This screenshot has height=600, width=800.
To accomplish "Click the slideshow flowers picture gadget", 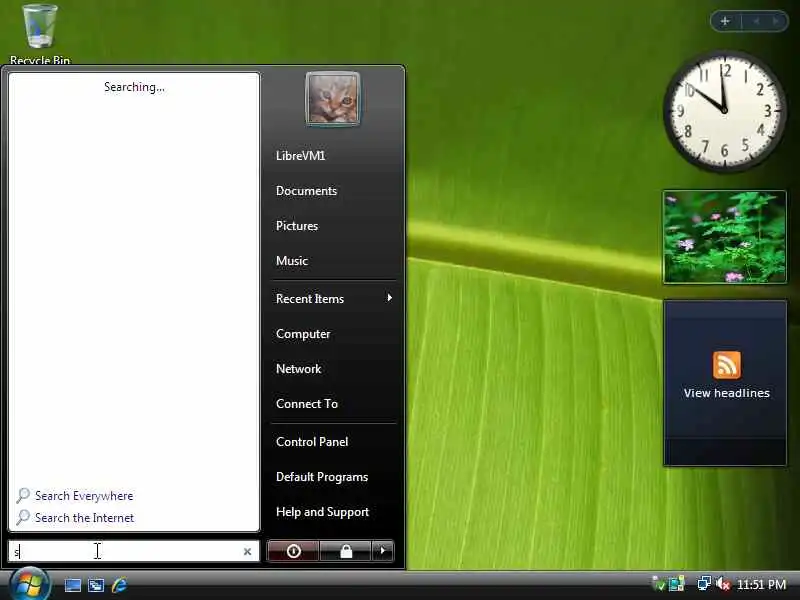I will tap(724, 237).
